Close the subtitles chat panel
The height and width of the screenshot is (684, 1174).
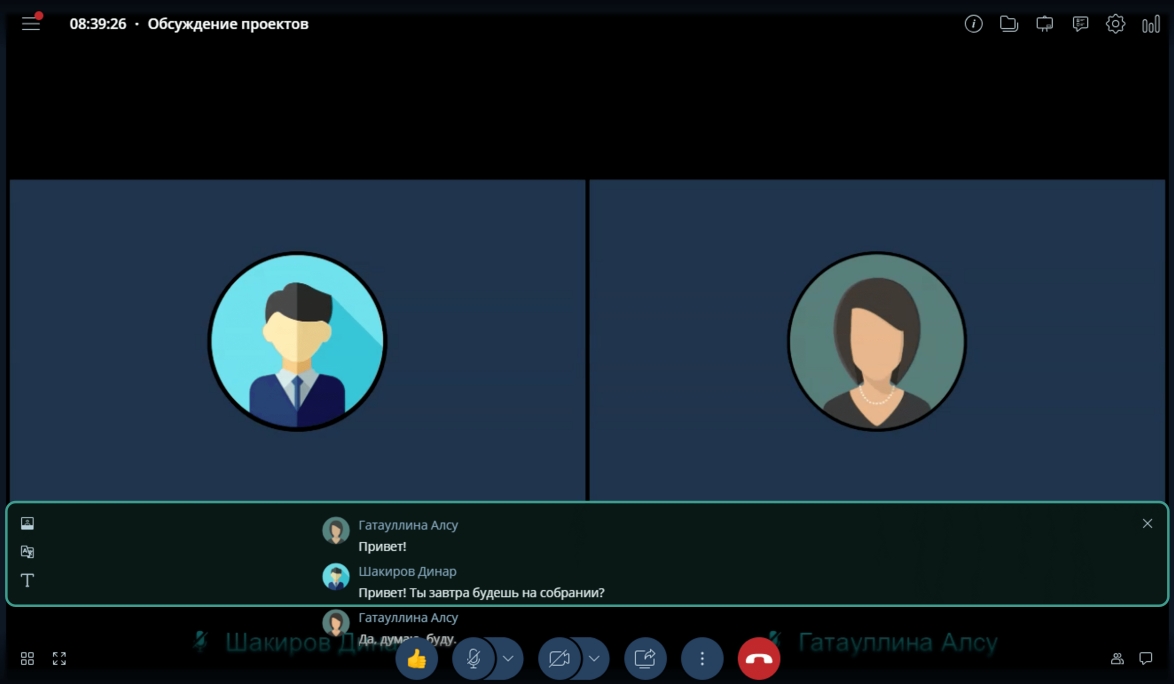1147,524
